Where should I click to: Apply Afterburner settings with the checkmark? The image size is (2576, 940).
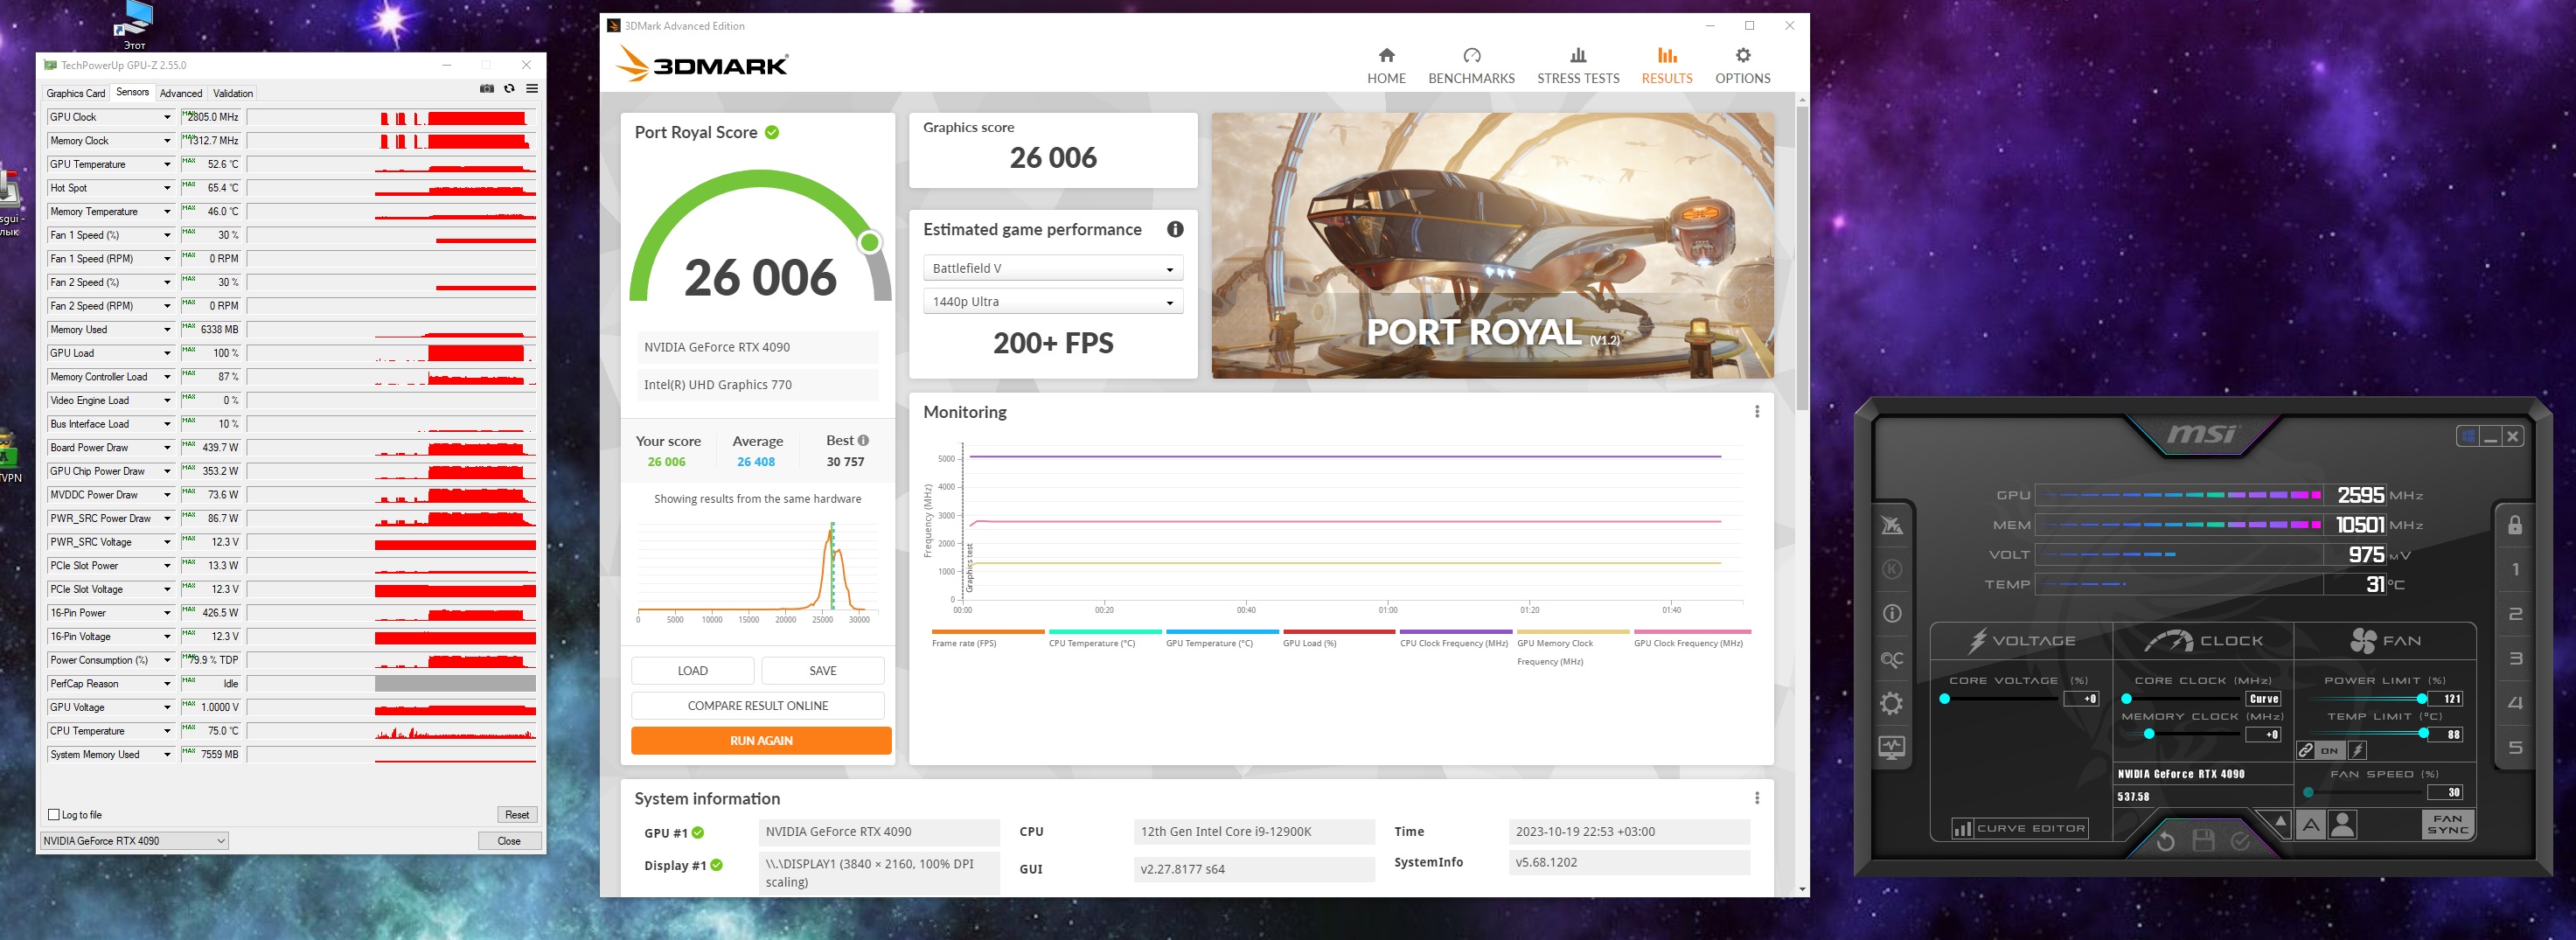[x=2240, y=841]
